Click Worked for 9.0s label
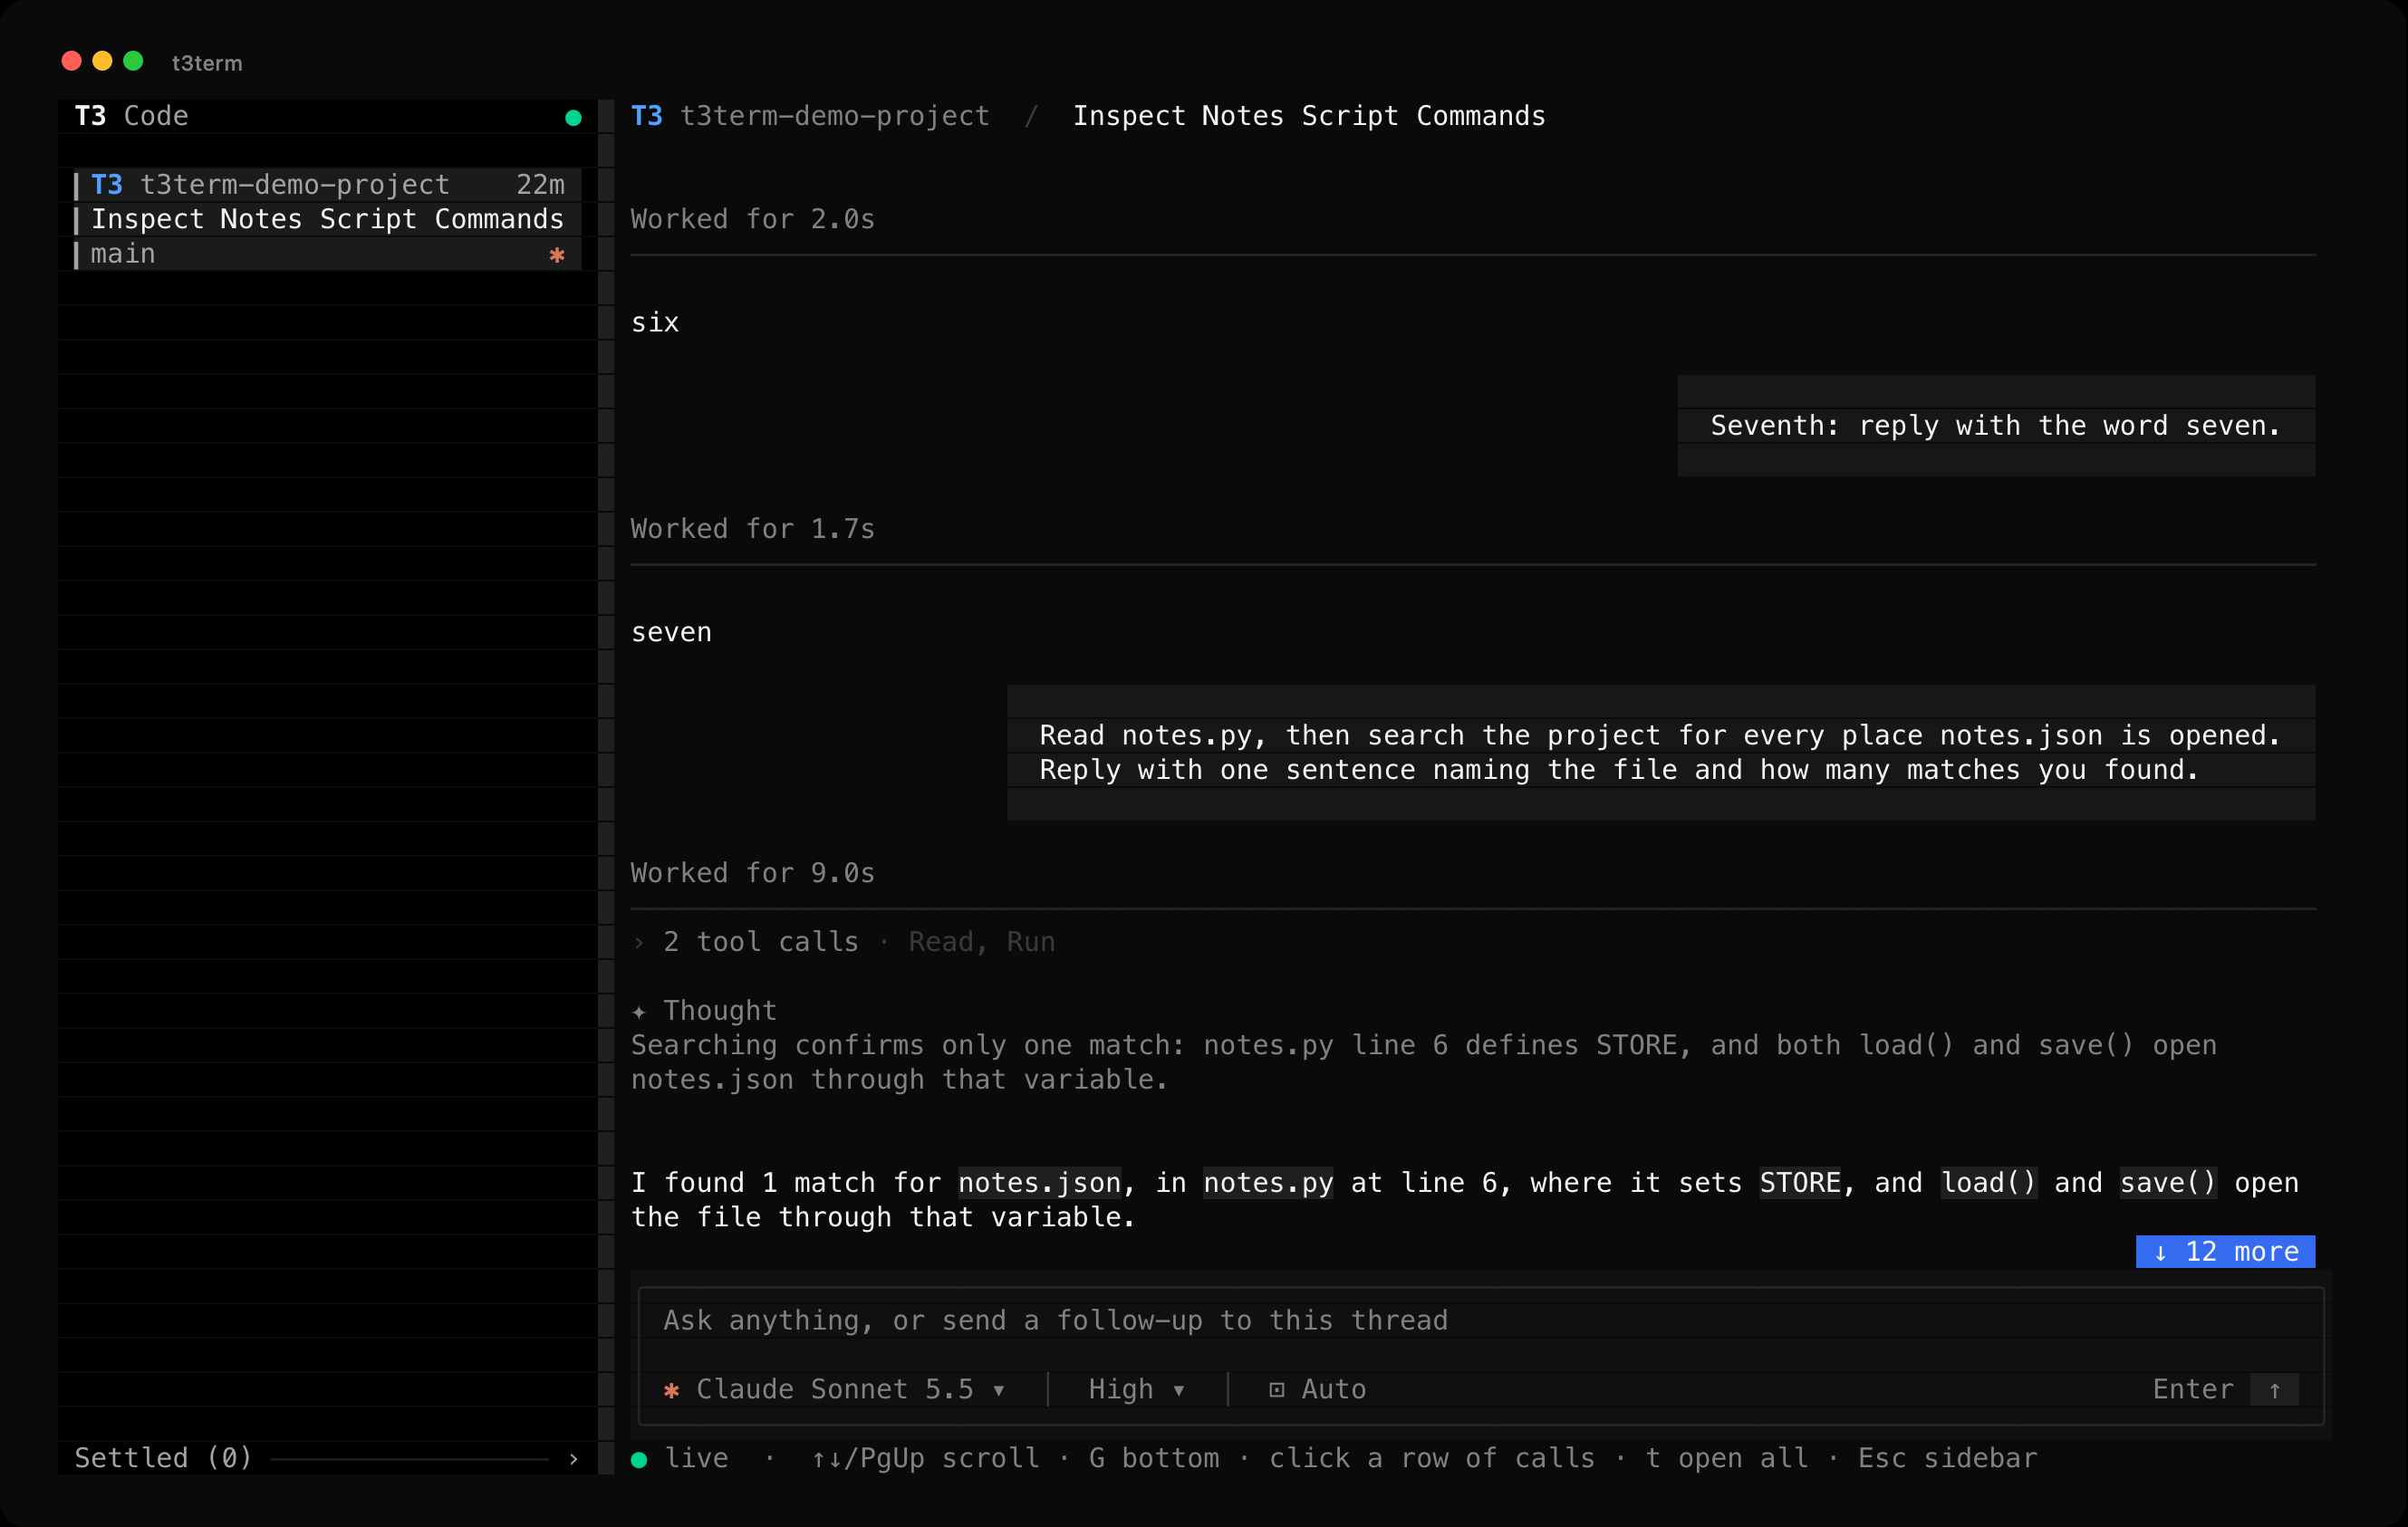 [x=753, y=873]
